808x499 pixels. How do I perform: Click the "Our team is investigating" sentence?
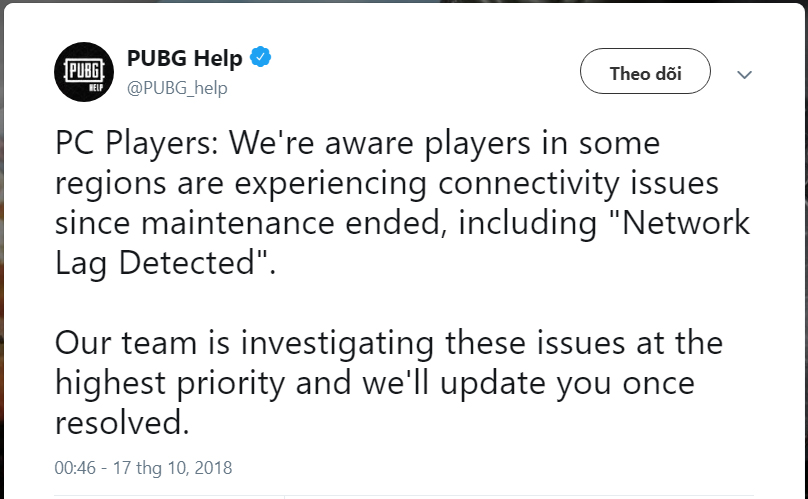pyautogui.click(x=244, y=344)
